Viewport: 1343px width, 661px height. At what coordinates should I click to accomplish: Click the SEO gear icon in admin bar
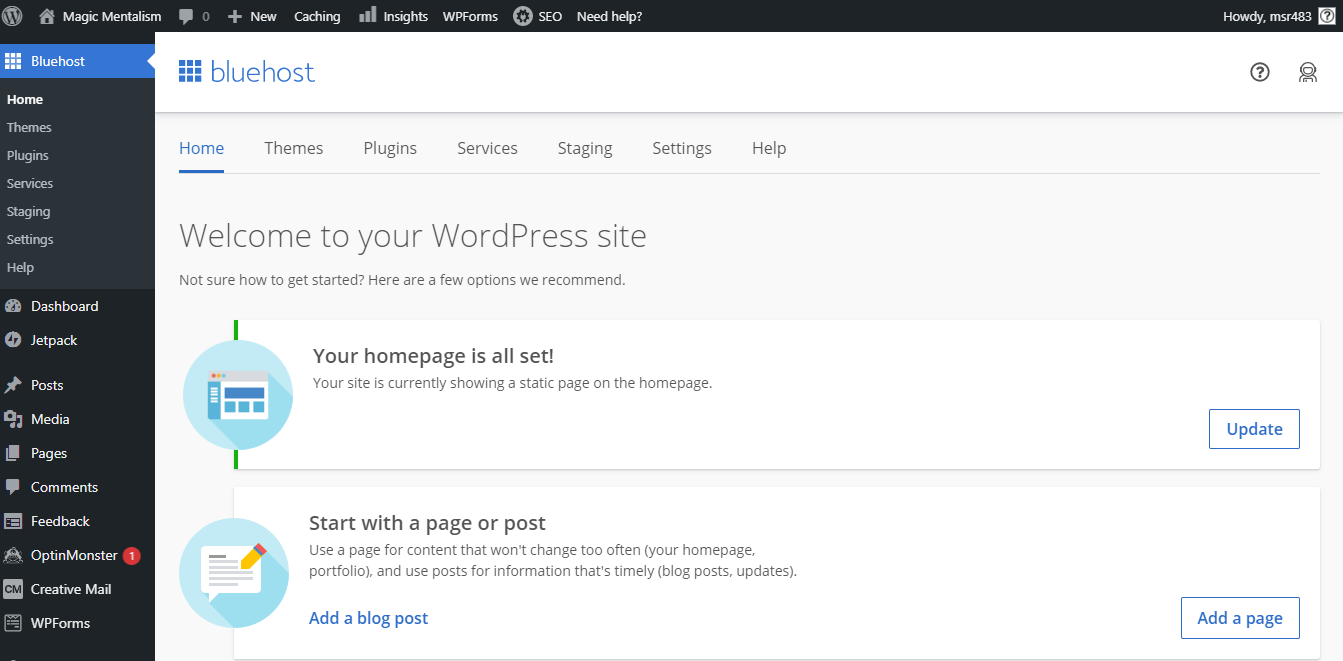(523, 16)
